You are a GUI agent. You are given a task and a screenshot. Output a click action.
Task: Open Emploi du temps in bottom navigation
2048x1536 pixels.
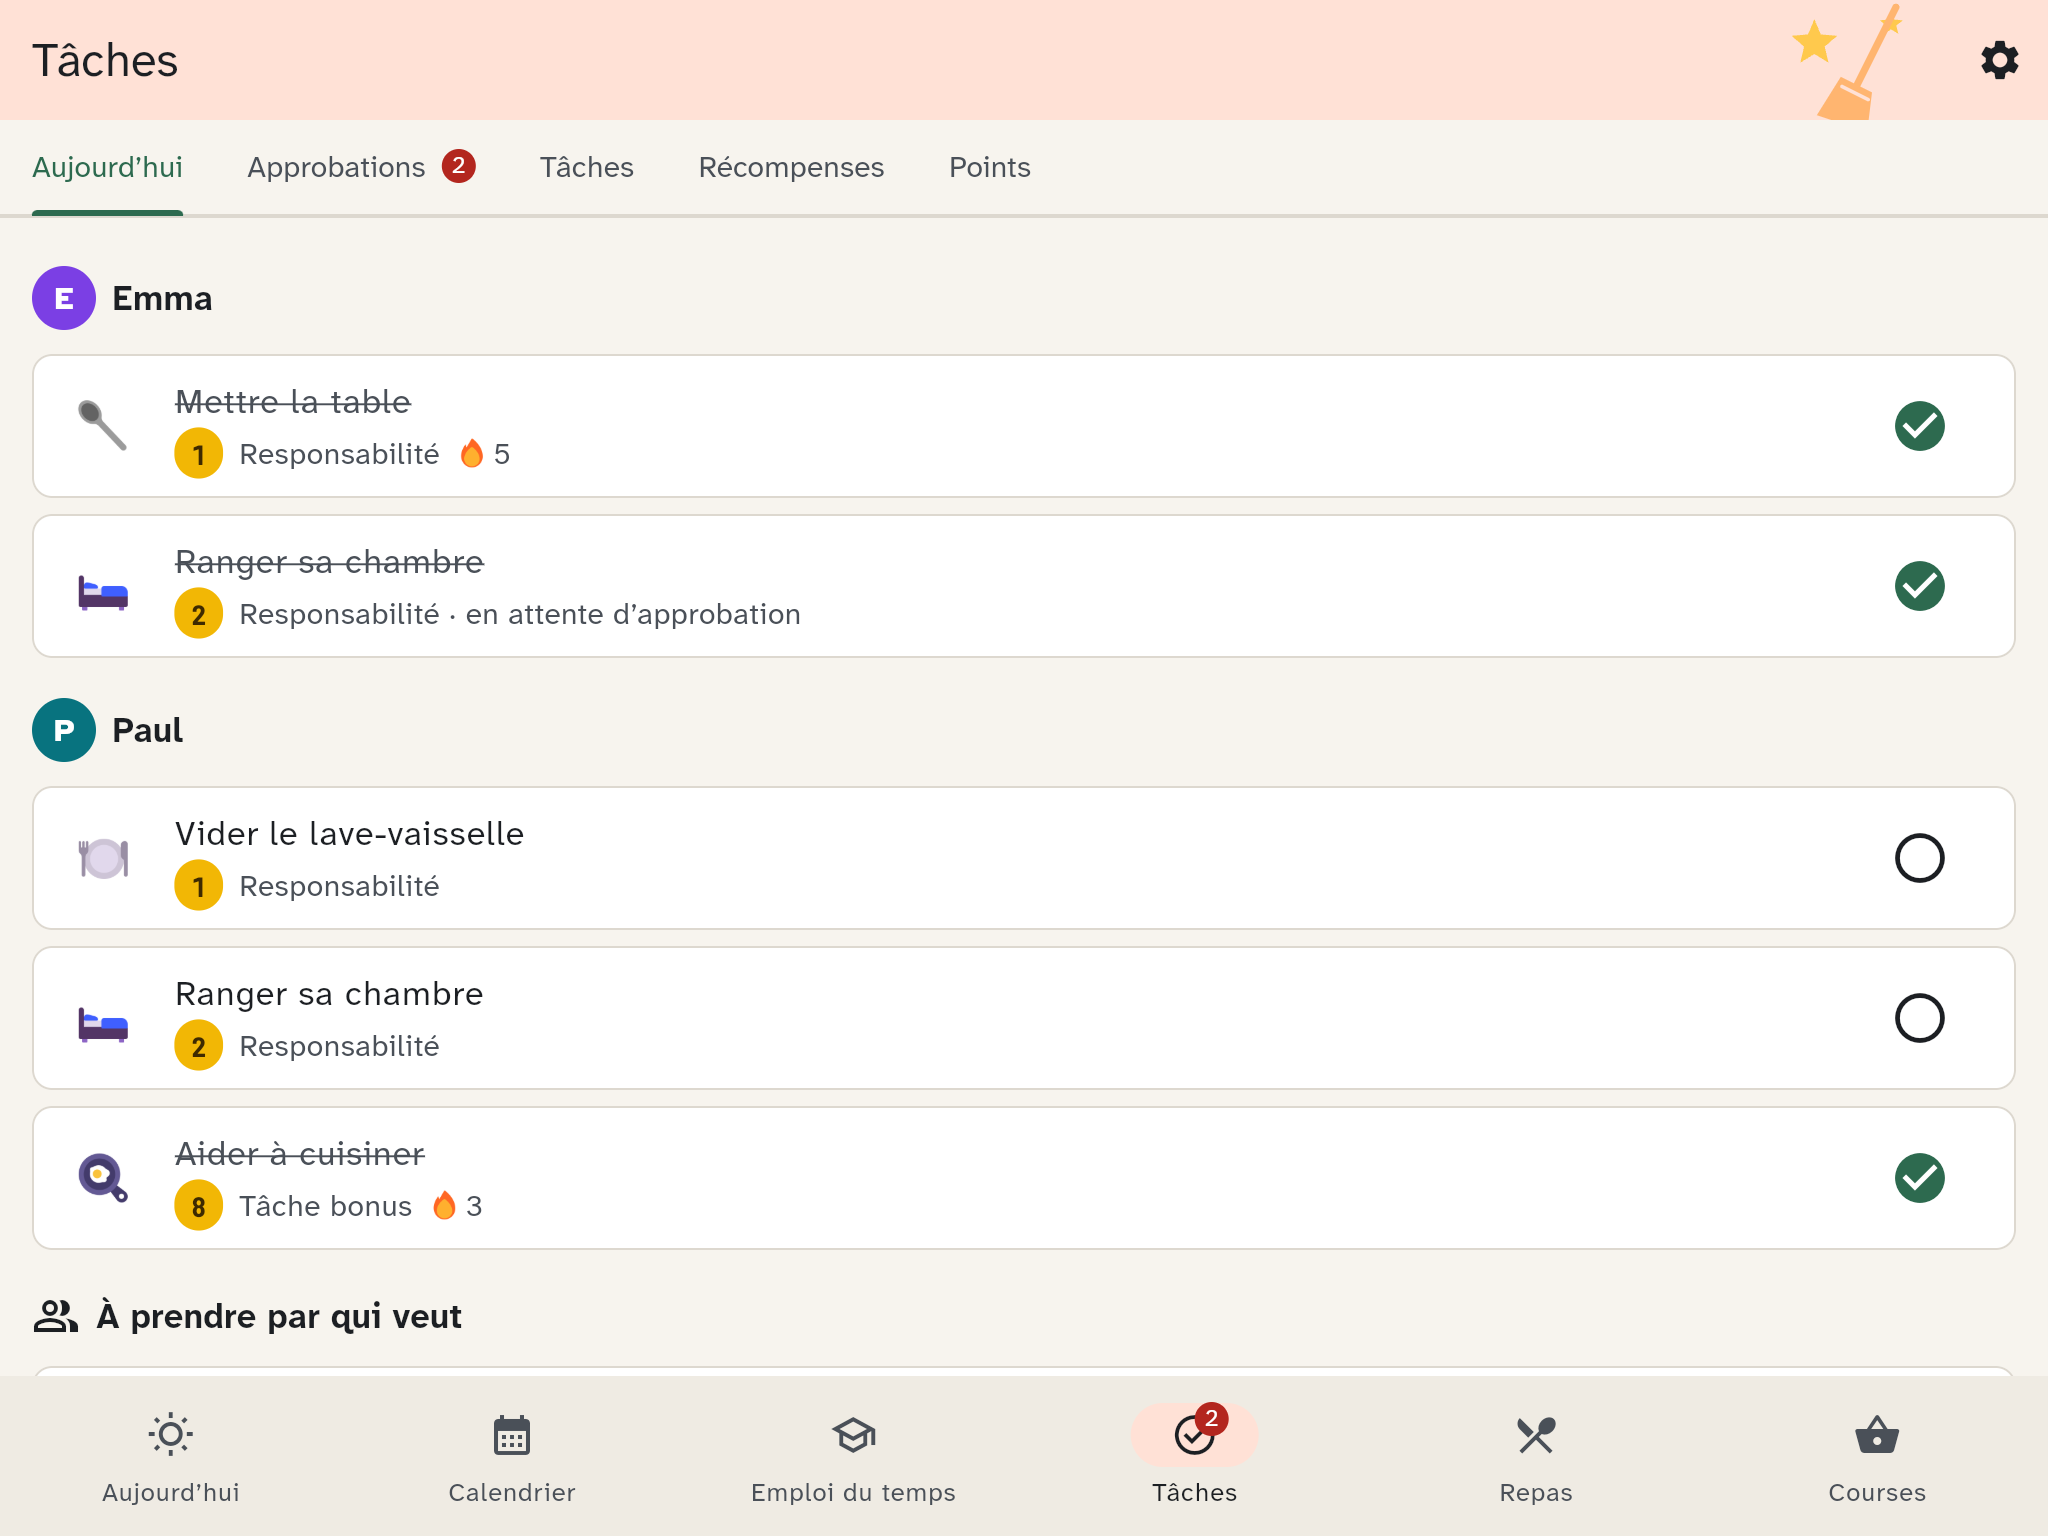click(x=853, y=1457)
